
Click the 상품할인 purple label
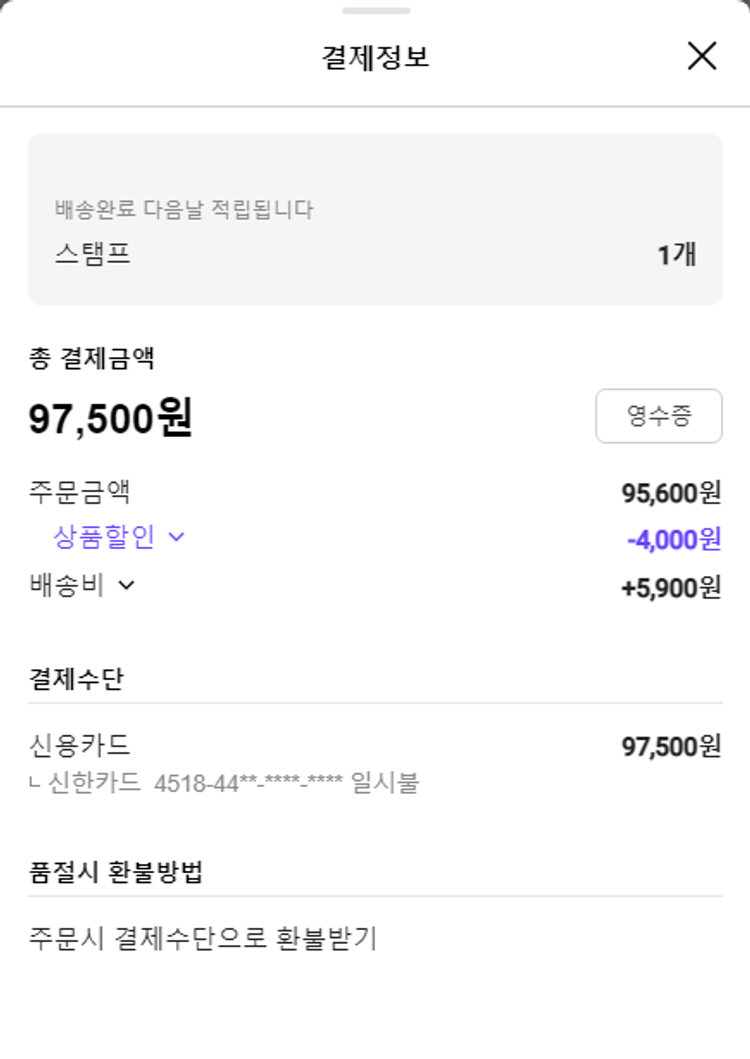[x=104, y=537]
